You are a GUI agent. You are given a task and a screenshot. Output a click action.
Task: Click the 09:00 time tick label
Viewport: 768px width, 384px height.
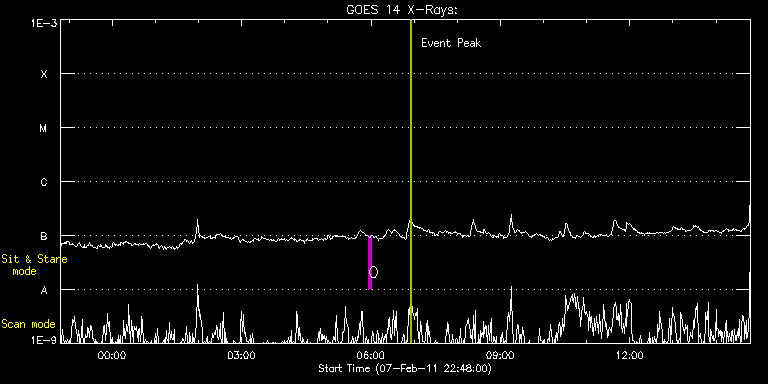point(500,356)
